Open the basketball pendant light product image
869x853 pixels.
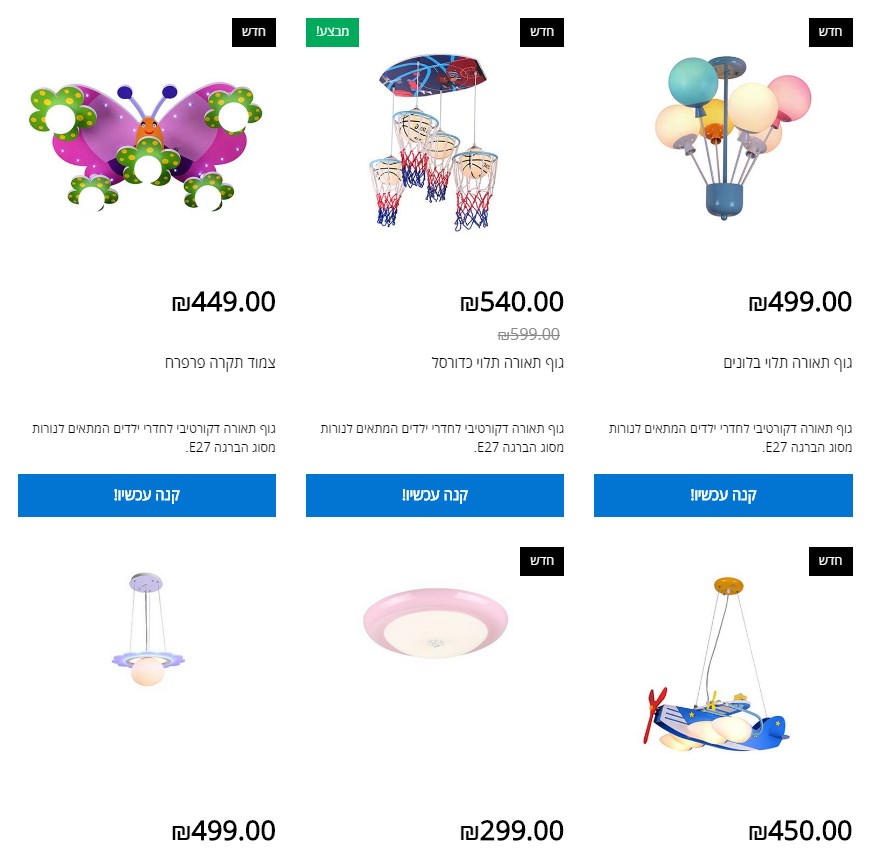pyautogui.click(x=434, y=142)
